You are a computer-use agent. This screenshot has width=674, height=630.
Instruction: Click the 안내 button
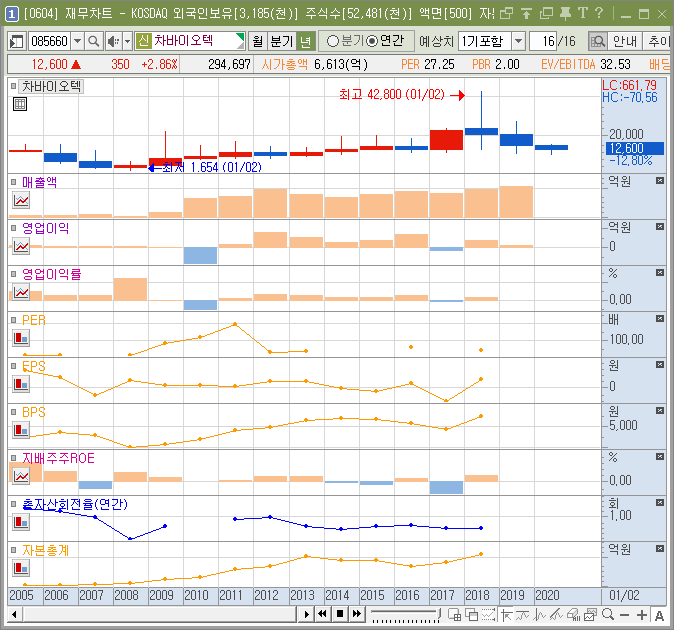coord(625,41)
